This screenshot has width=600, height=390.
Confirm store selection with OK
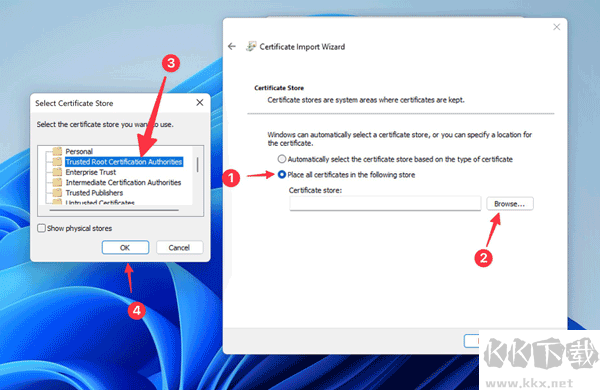125,247
